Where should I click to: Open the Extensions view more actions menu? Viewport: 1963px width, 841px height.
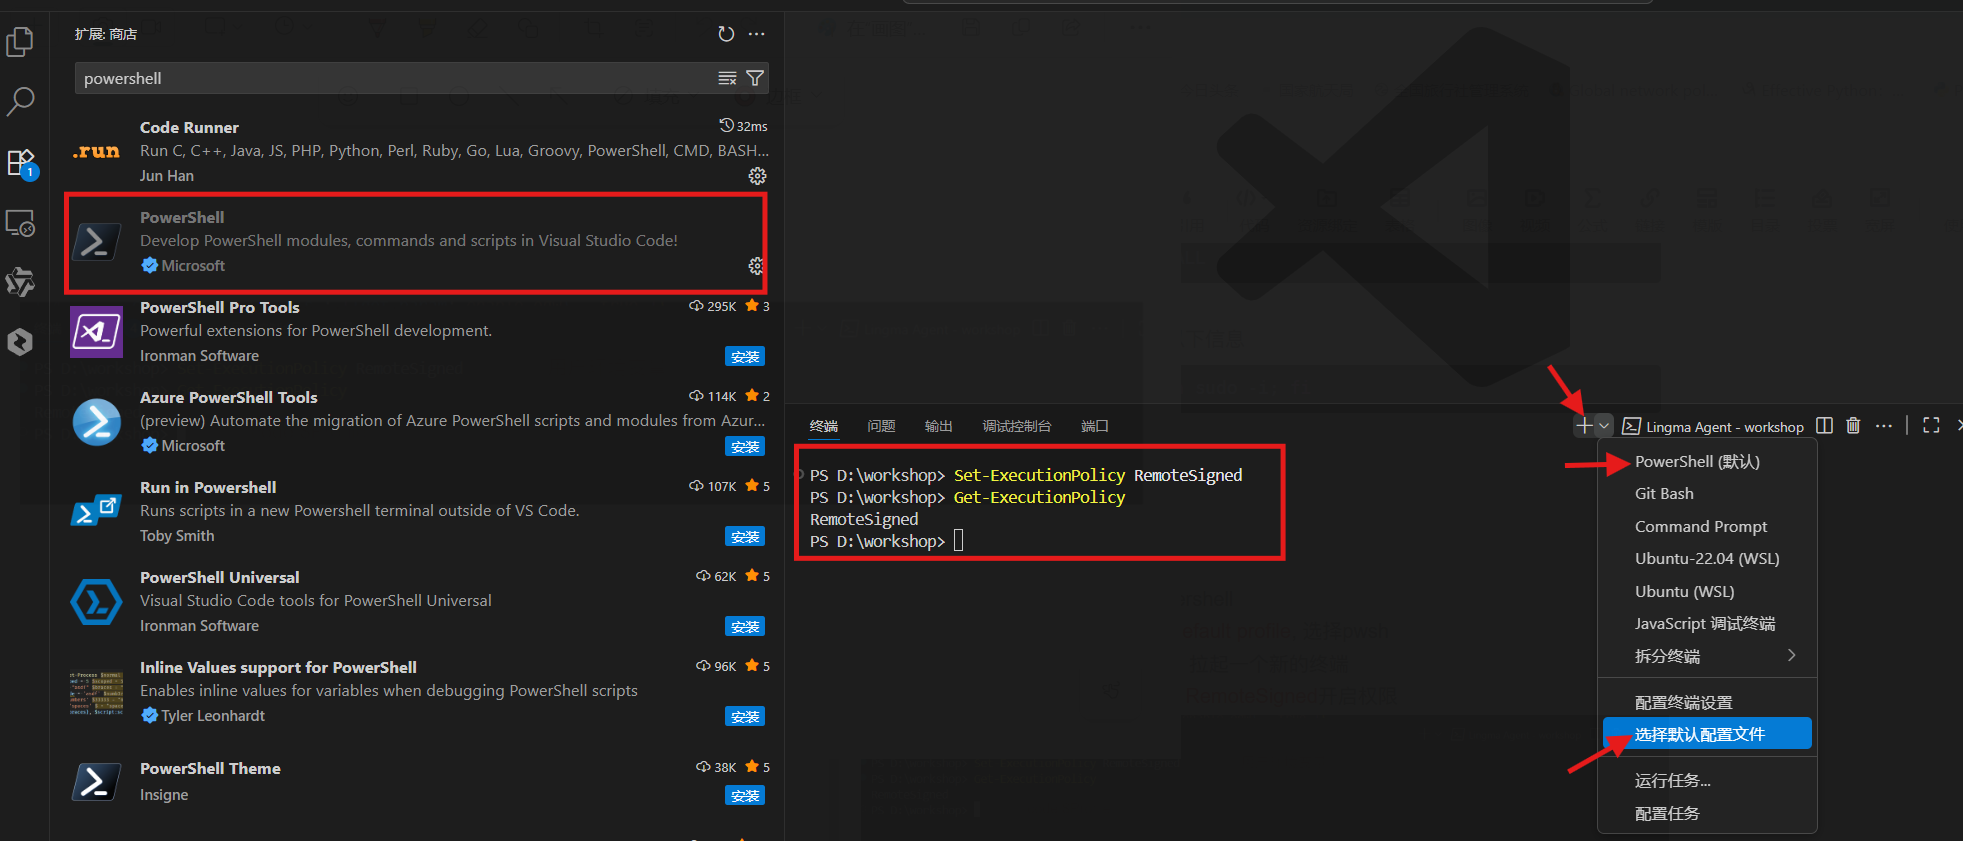point(757,34)
